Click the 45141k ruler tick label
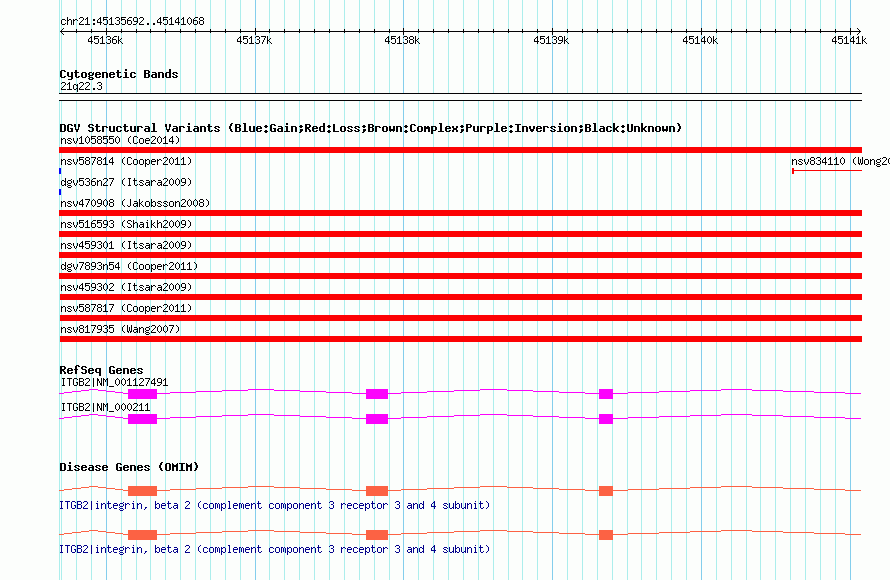This screenshot has width=890, height=580. click(x=849, y=40)
